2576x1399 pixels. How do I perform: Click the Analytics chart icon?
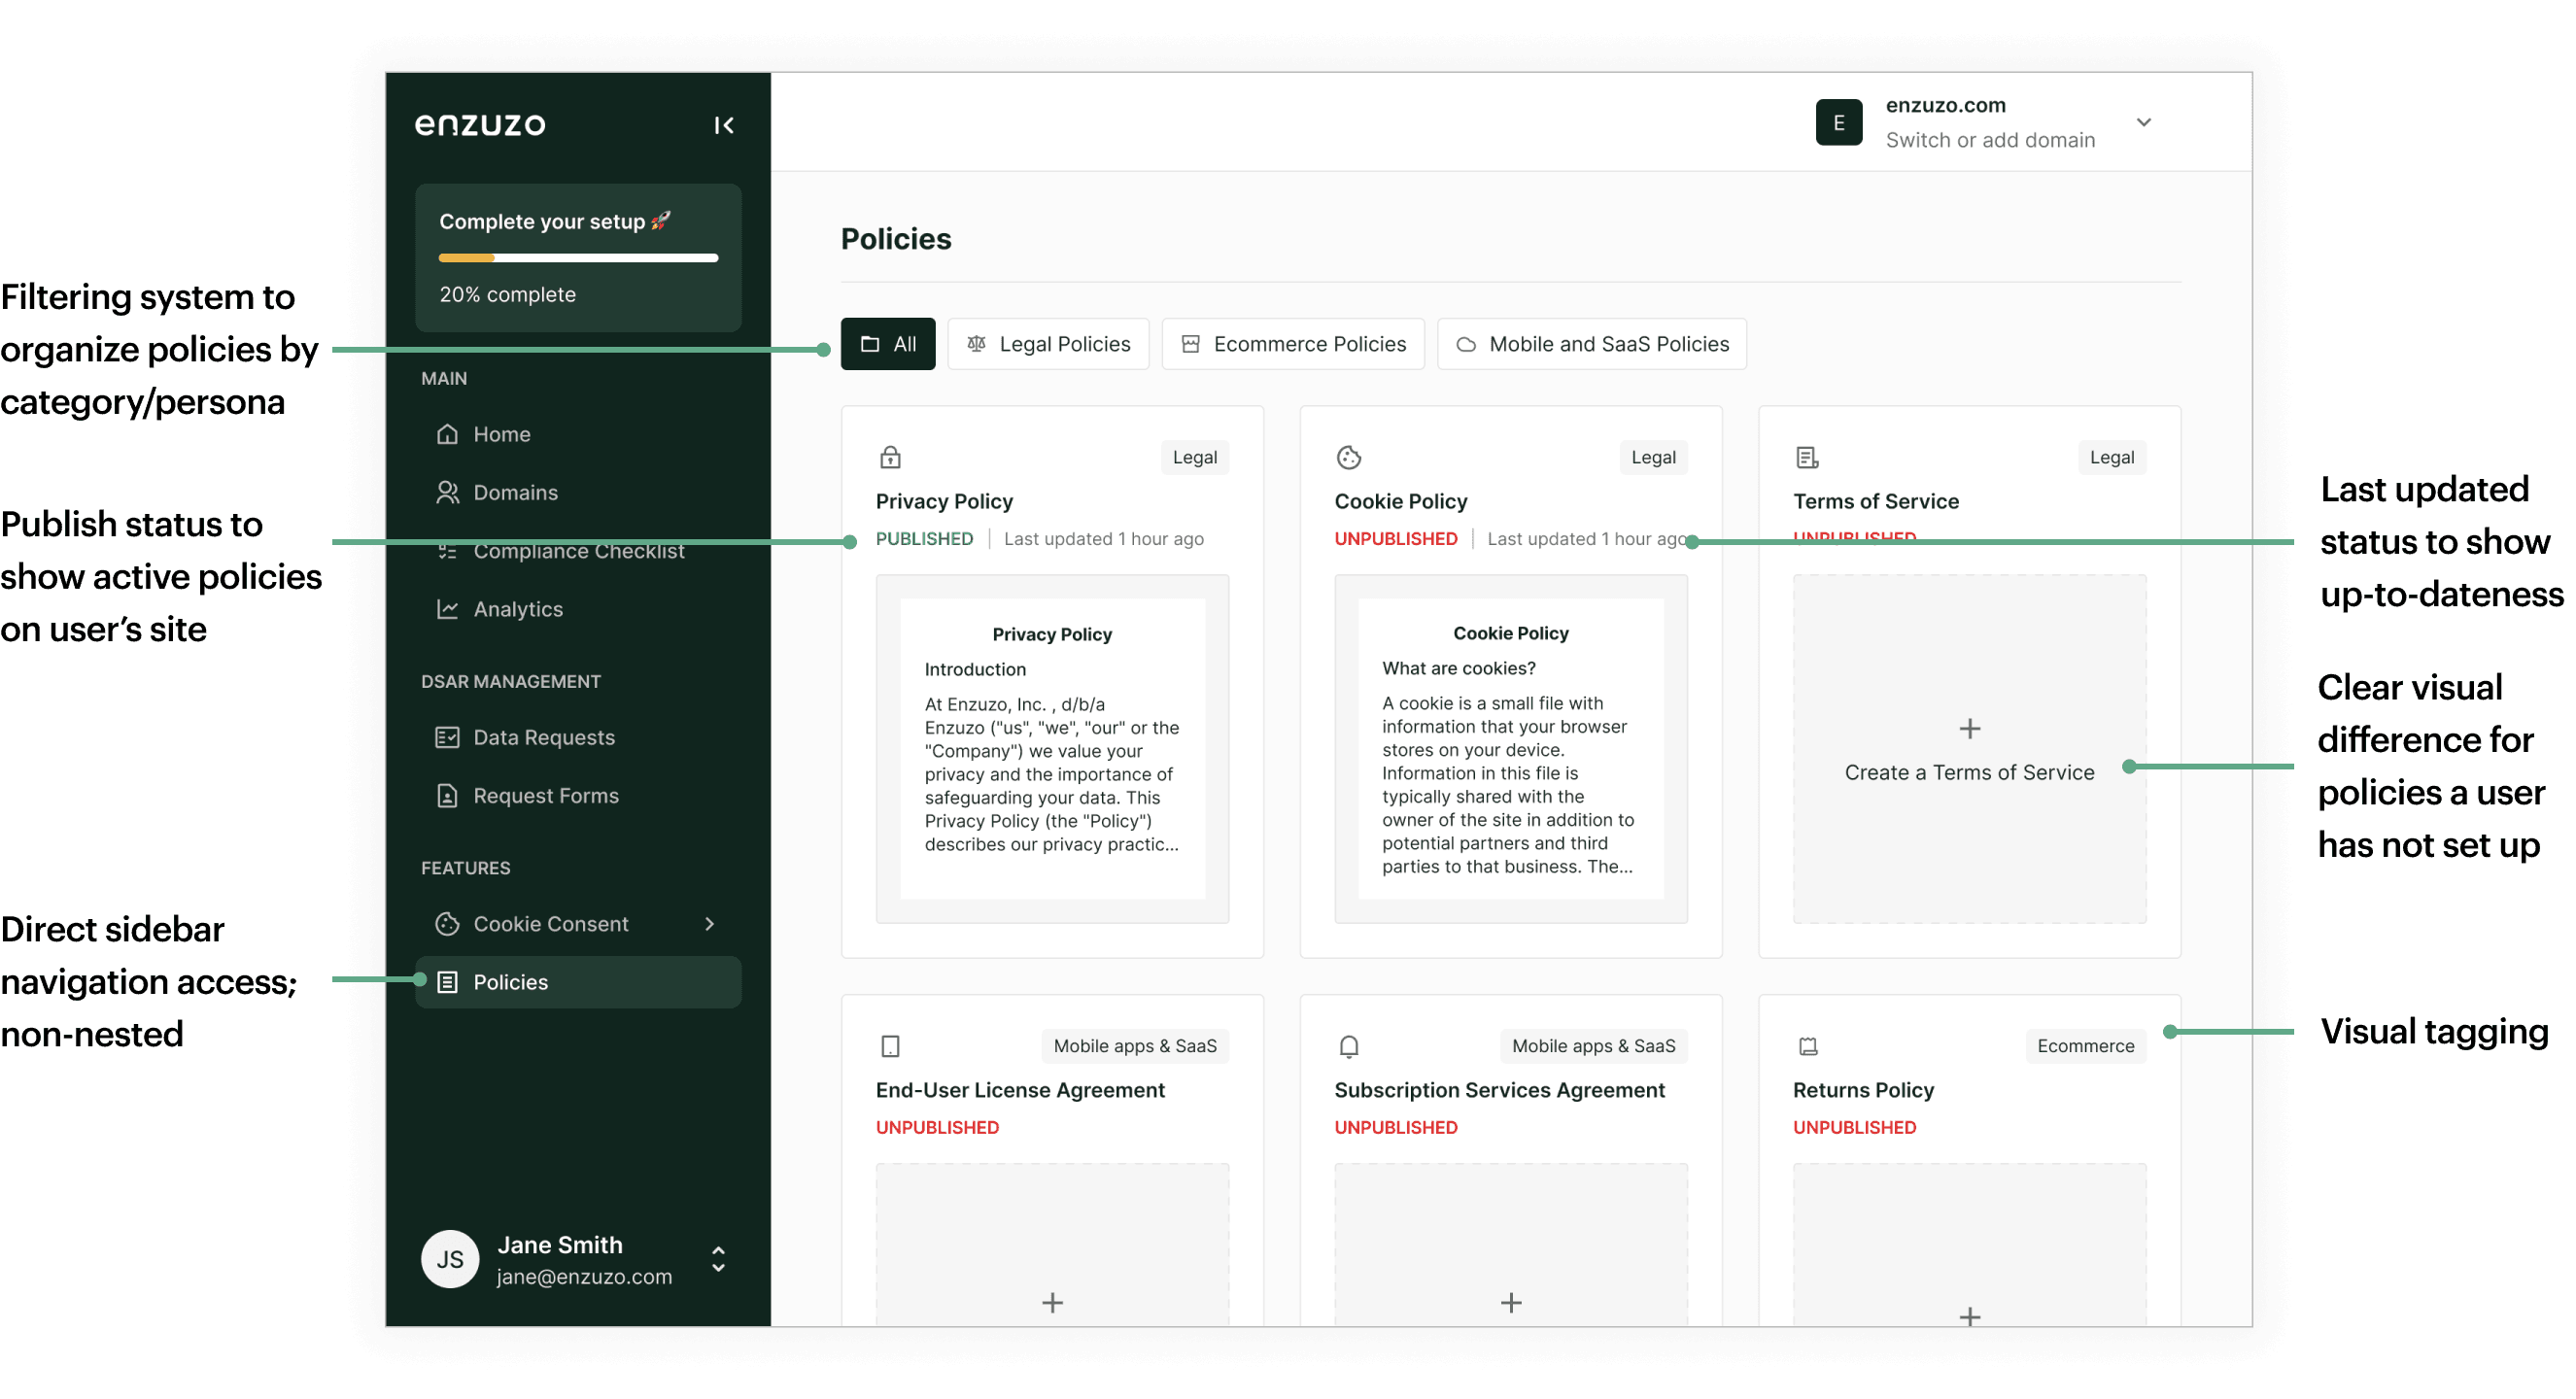click(447, 609)
